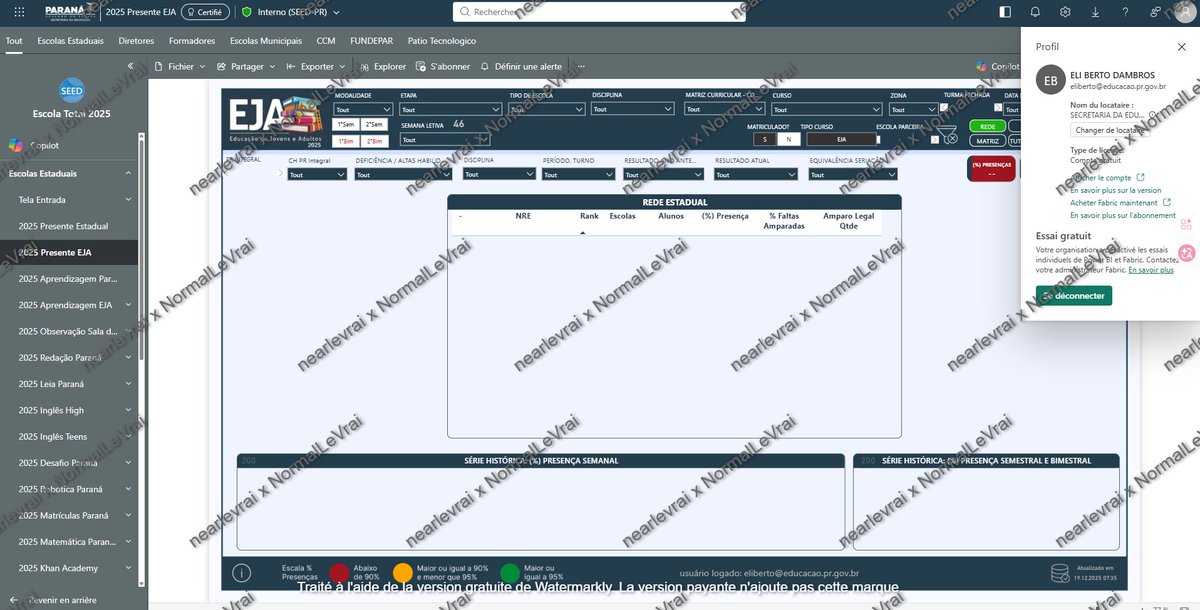Click the SEED logo in sidebar
Viewport: 1200px width, 610px height.
(72, 89)
